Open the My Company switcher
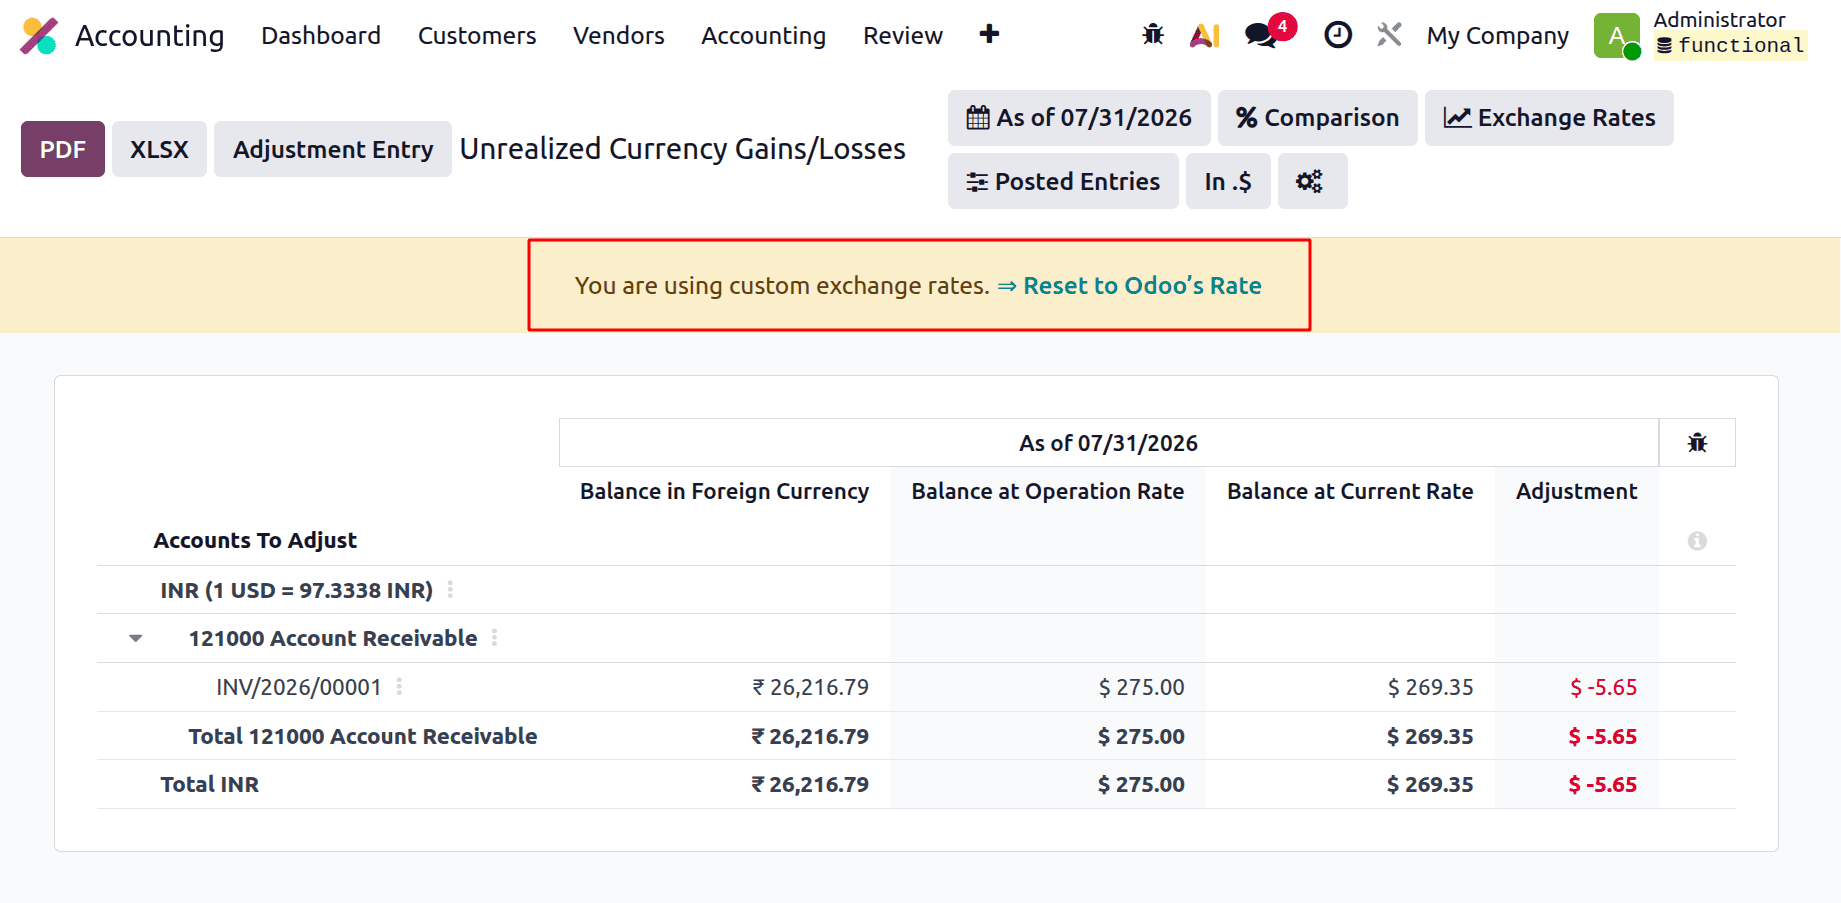 pyautogui.click(x=1497, y=36)
